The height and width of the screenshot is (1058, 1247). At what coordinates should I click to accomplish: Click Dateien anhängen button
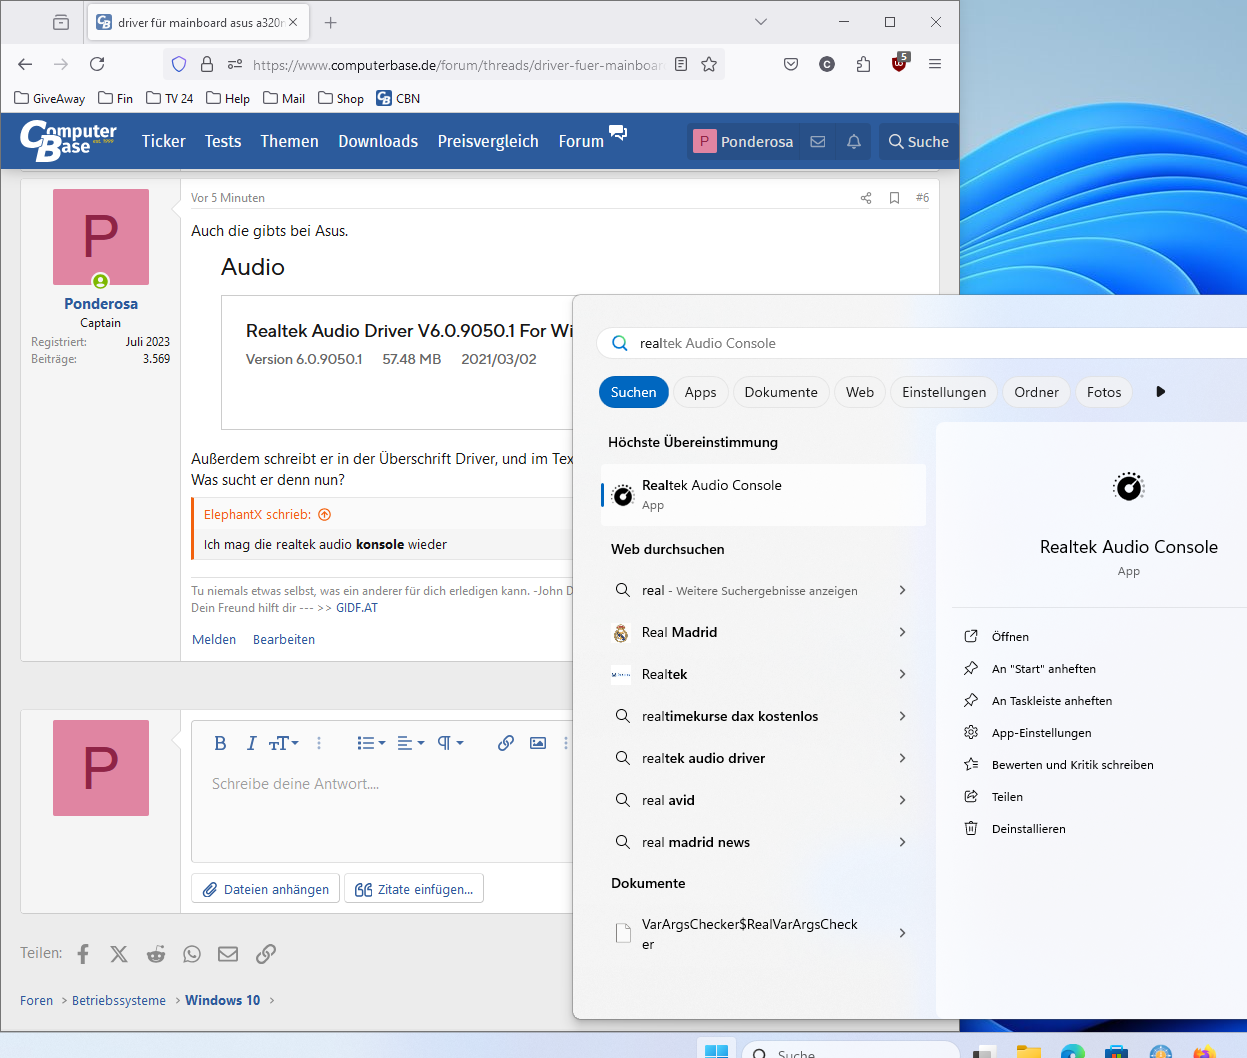[x=266, y=889]
